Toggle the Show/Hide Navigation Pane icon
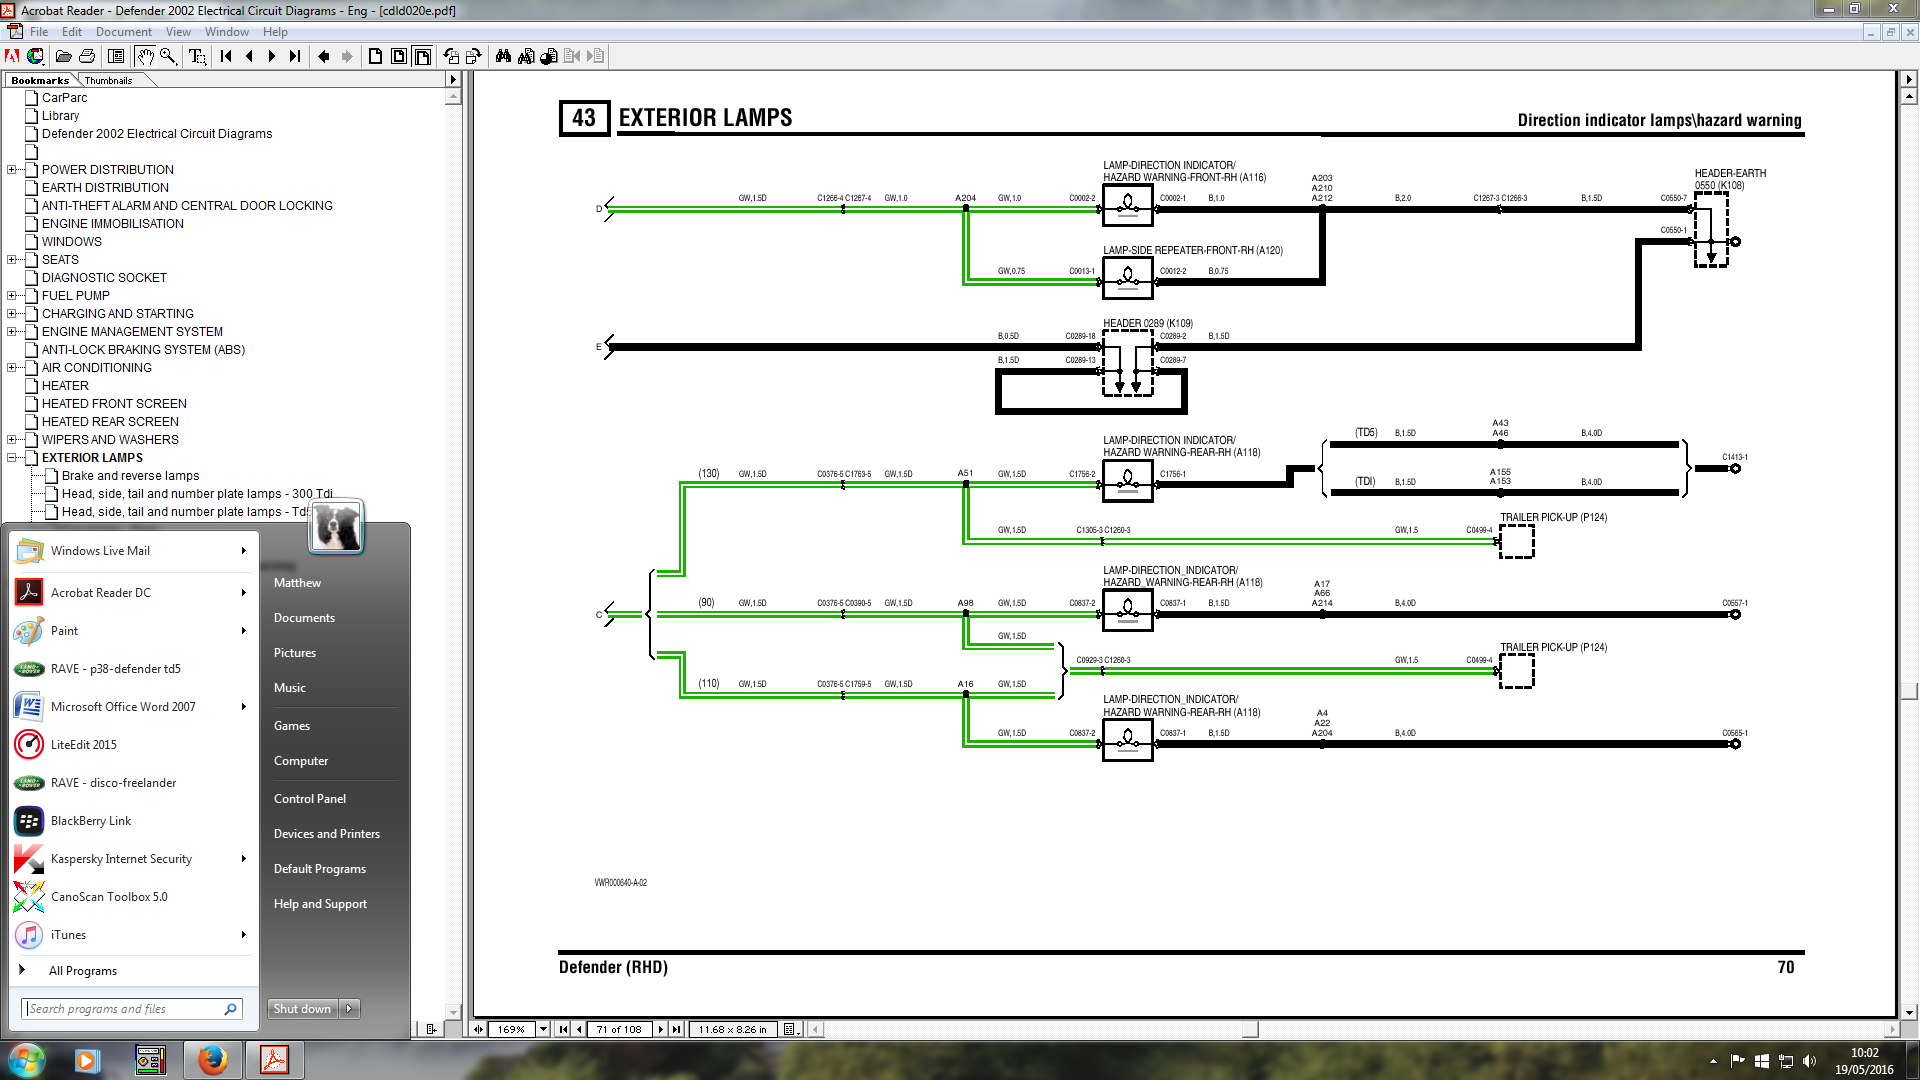This screenshot has width=1920, height=1080. pos(116,56)
